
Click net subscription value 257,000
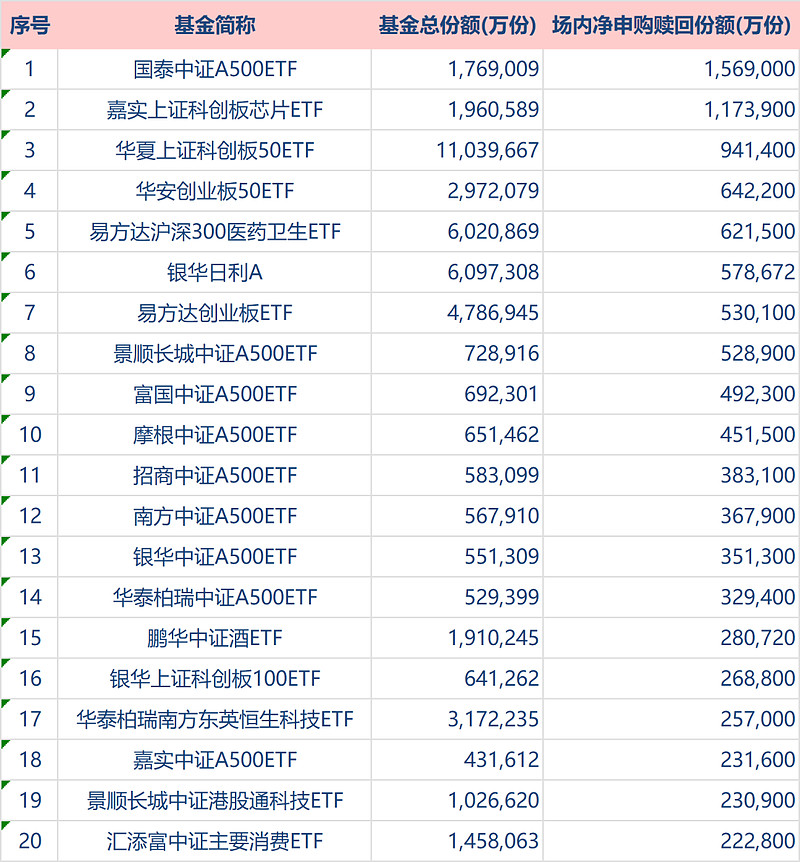click(x=758, y=720)
